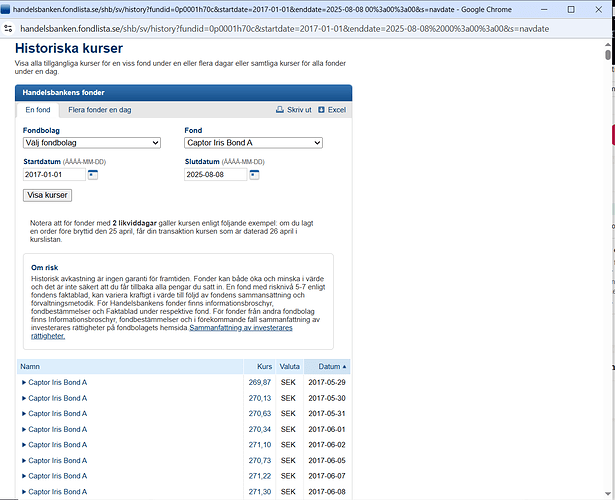This screenshot has height=500, width=615.
Task: Click the Startdatum input field
Action: point(54,175)
